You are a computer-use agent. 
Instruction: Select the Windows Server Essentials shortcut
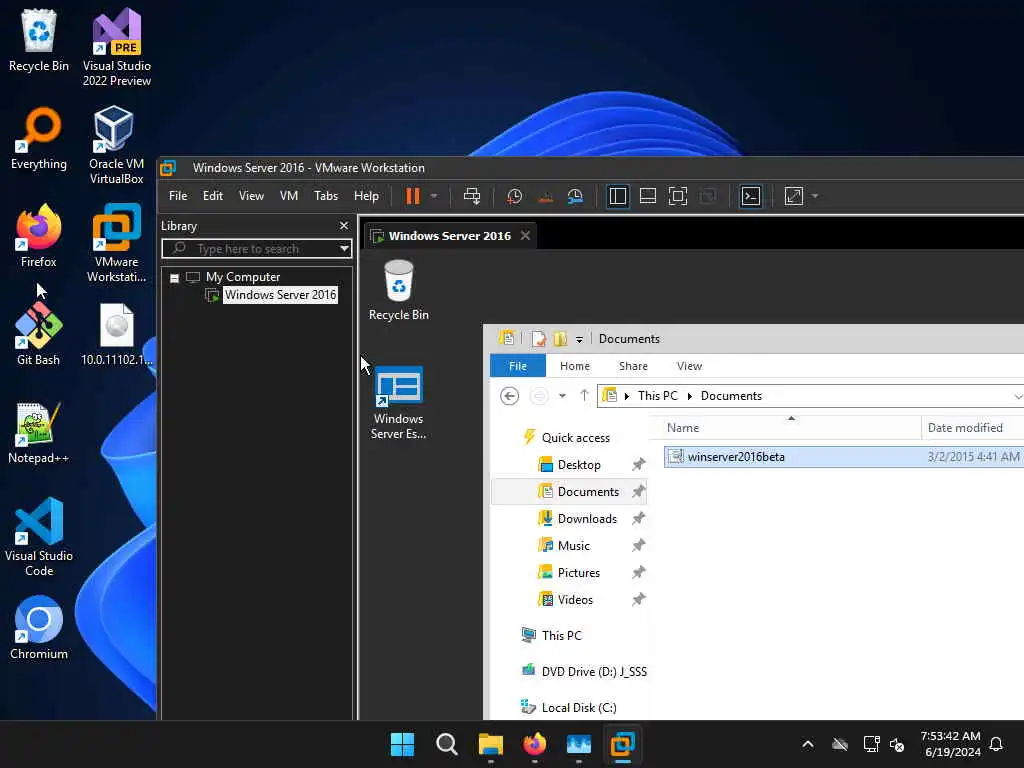coord(398,402)
